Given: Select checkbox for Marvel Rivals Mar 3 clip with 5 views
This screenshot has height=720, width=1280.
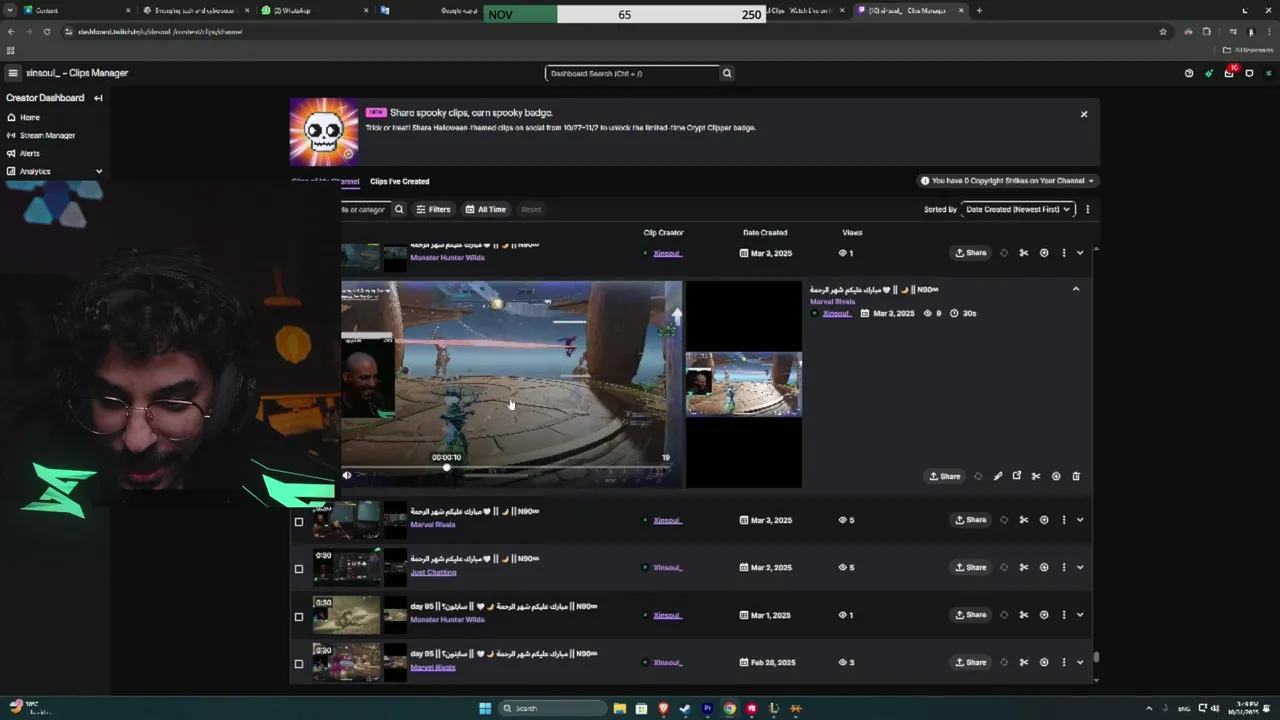Looking at the screenshot, I should tap(298, 521).
